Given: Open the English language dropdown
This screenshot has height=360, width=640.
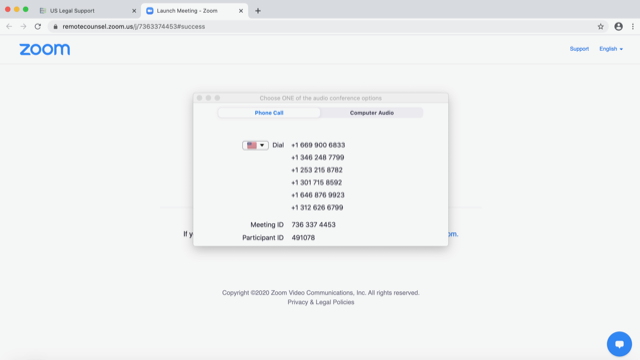Looking at the screenshot, I should (611, 49).
